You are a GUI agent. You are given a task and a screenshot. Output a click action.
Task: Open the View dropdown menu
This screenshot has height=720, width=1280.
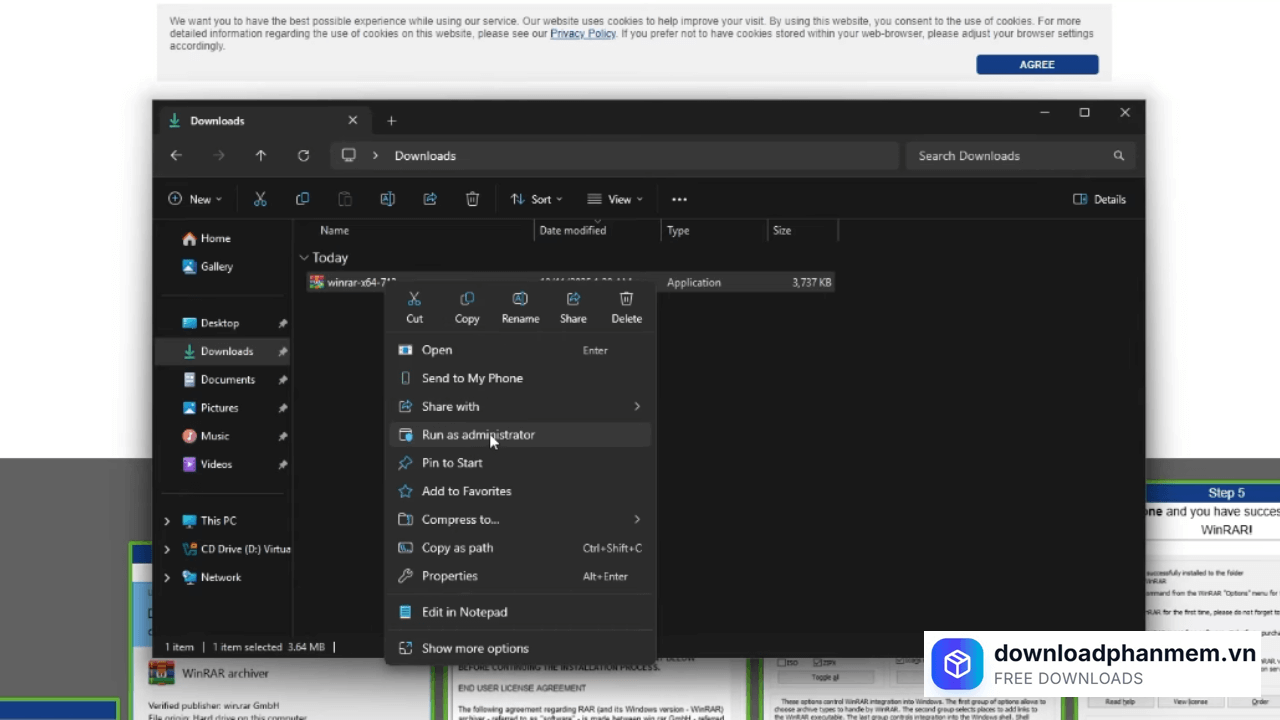[614, 199]
